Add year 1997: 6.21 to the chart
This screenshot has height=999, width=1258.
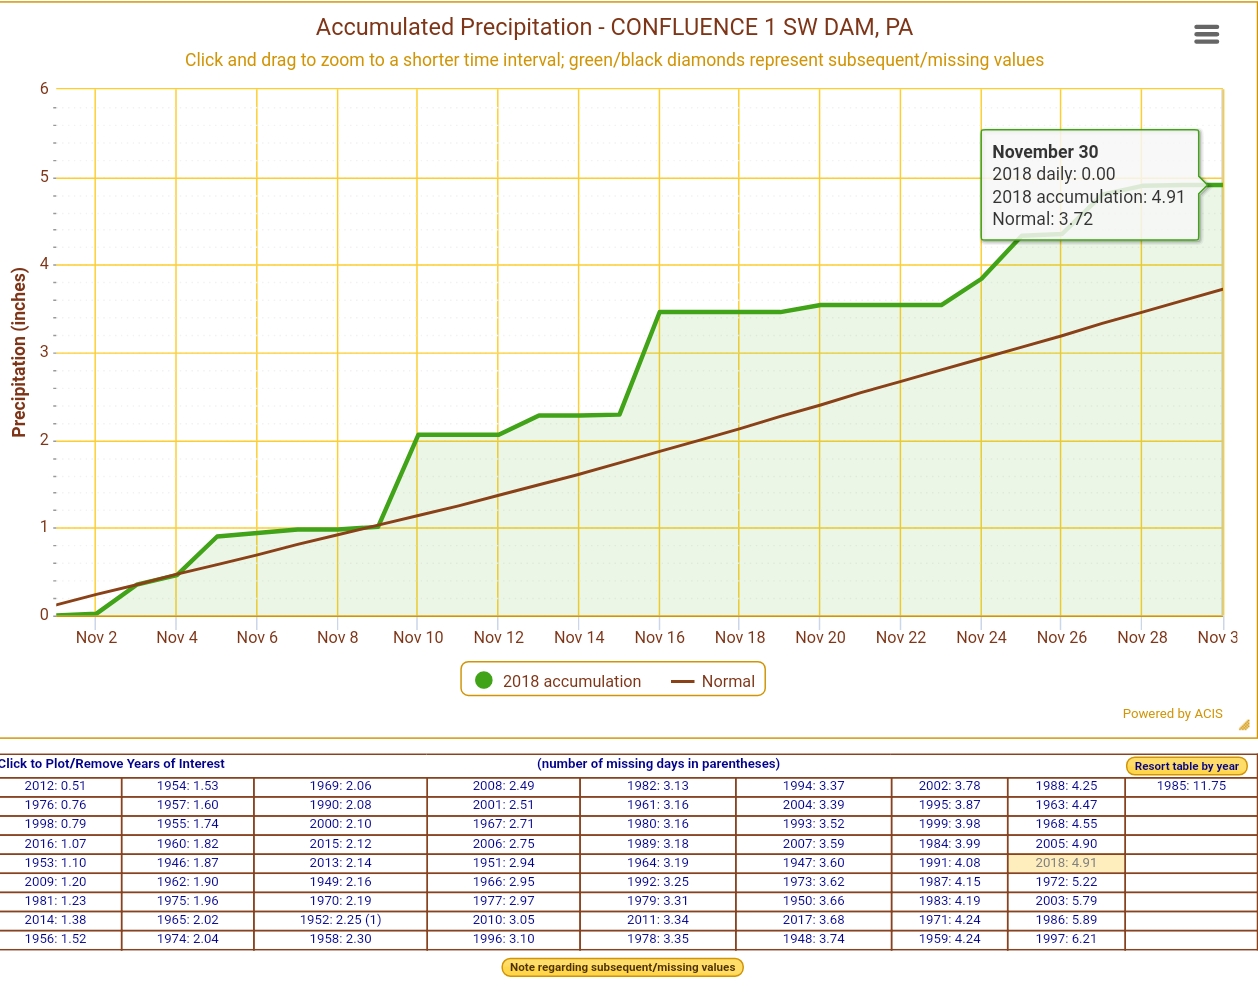[1066, 939]
